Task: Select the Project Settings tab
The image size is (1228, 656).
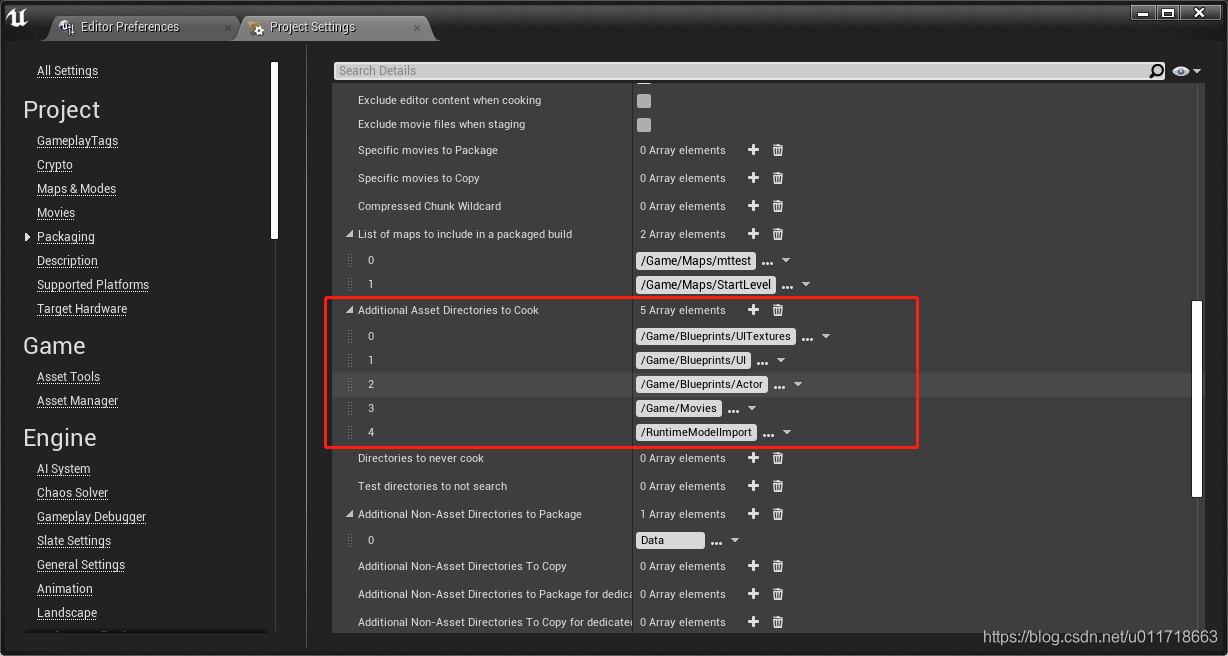Action: tap(312, 27)
